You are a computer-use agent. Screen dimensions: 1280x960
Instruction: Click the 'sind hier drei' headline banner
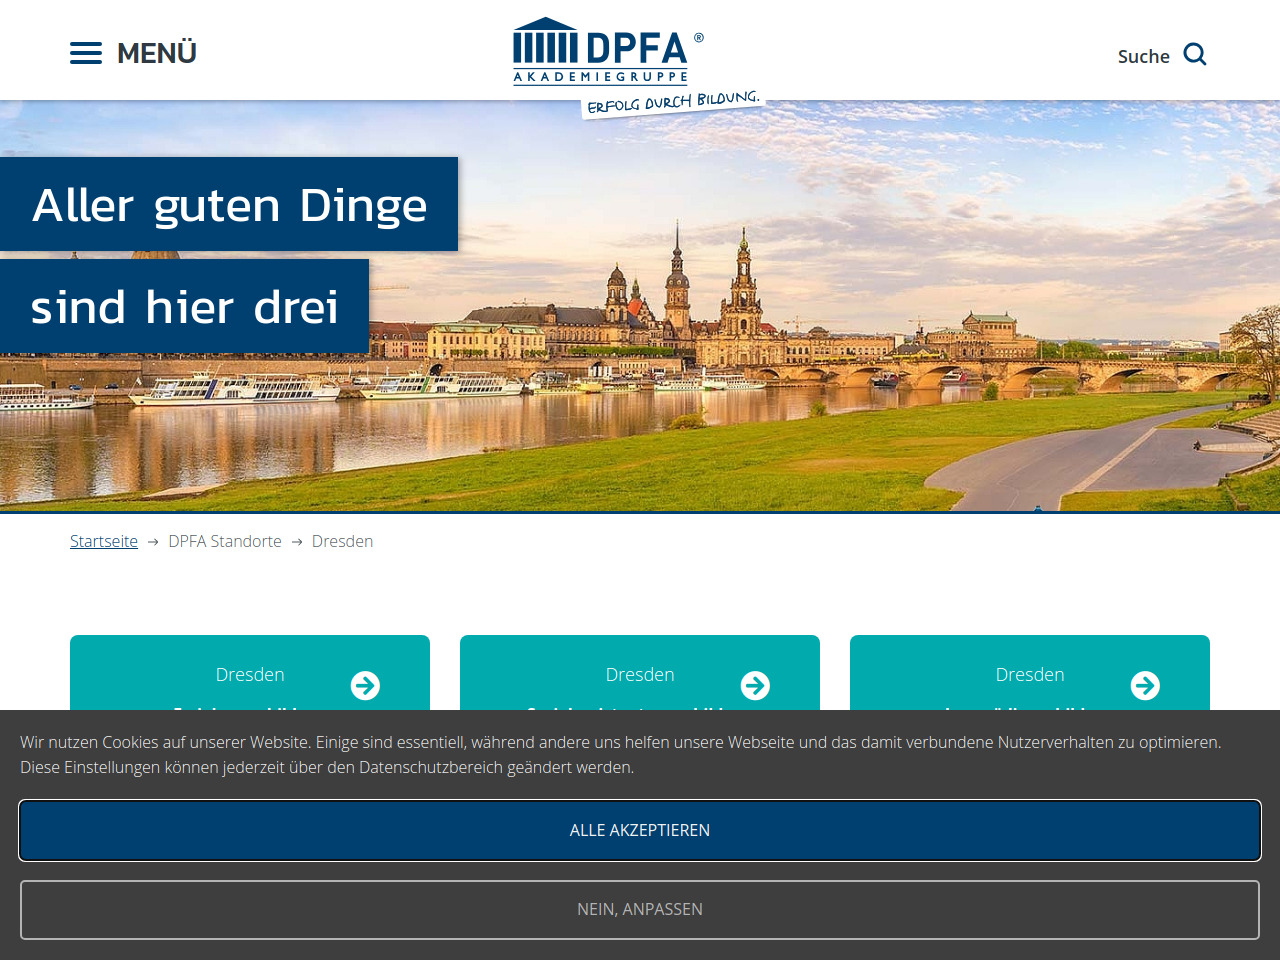(185, 306)
